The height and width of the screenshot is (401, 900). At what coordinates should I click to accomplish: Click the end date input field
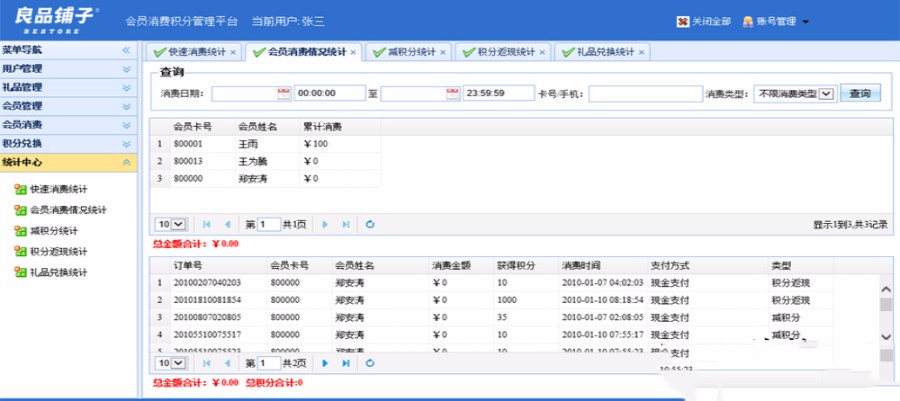(413, 94)
